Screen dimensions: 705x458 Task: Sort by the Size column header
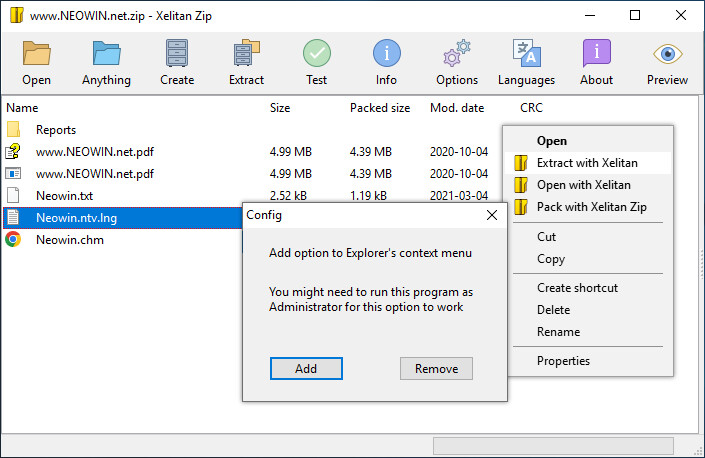[280, 108]
